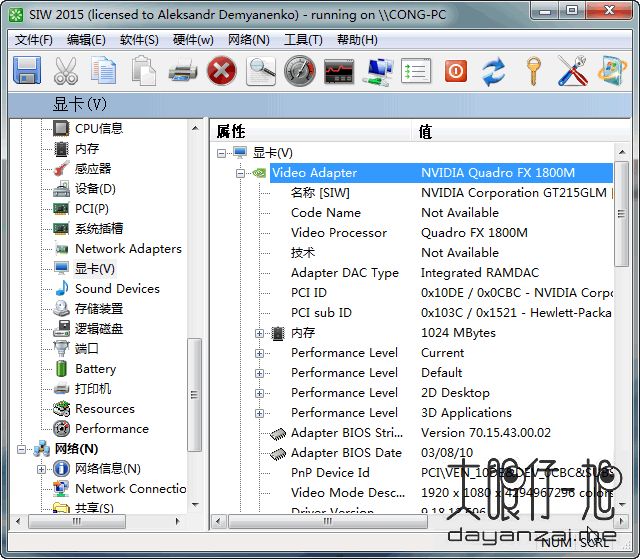Click left tree scroll-up arrow
Screen dimensions: 640x559
click(x=195, y=128)
